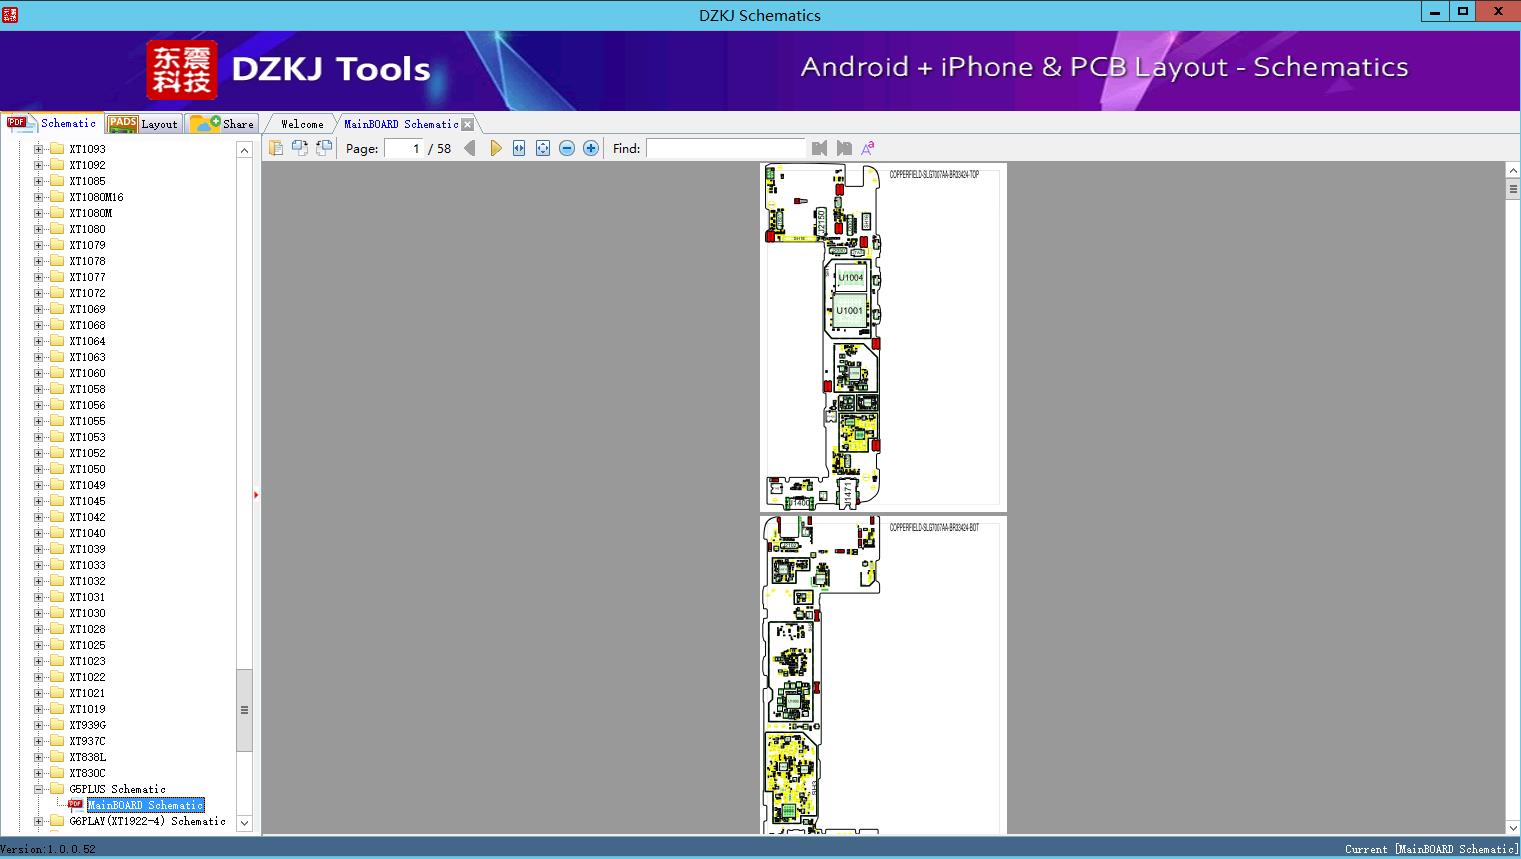Click in the Page number field

tap(403, 148)
